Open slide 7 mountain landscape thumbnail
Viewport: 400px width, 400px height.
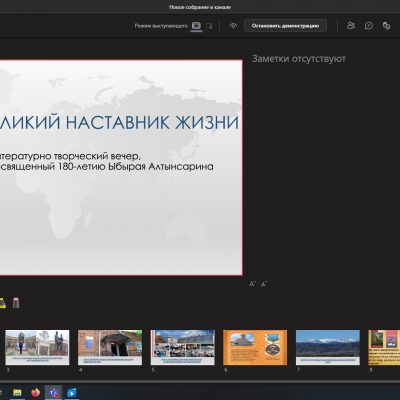coord(328,348)
